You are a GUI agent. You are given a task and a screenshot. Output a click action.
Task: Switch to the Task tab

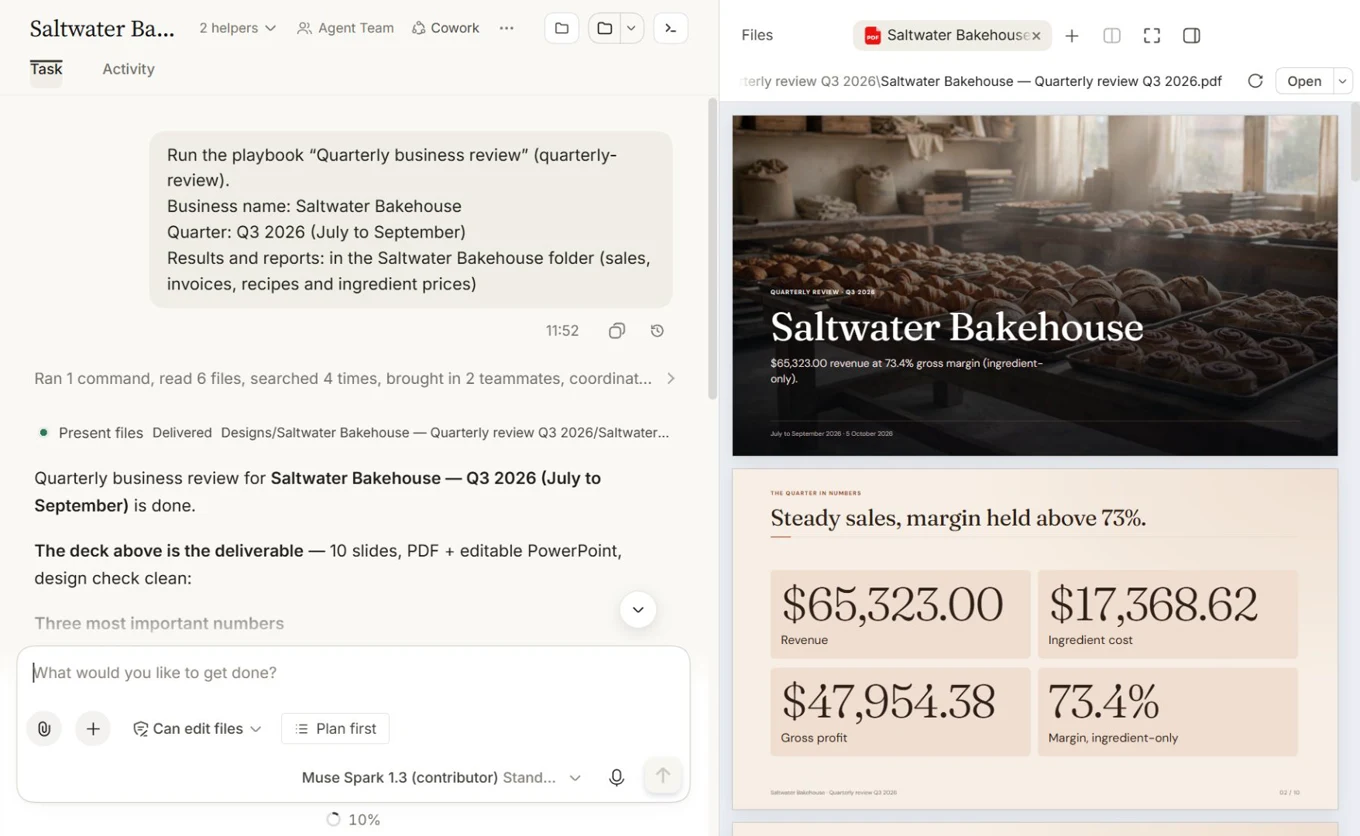pos(46,69)
